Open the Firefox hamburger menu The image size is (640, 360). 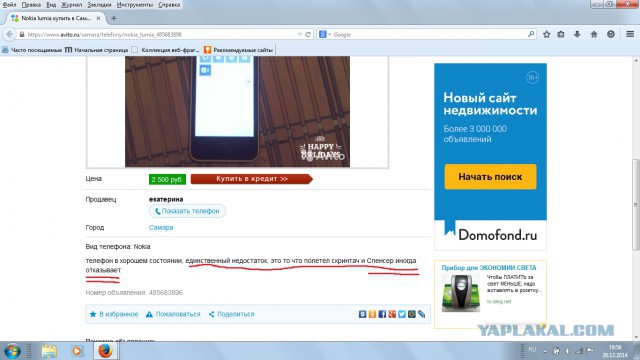coord(630,35)
